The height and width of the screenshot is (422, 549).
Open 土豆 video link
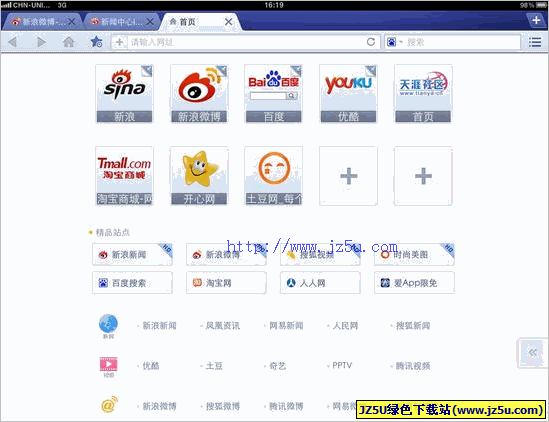pyautogui.click(x=214, y=366)
